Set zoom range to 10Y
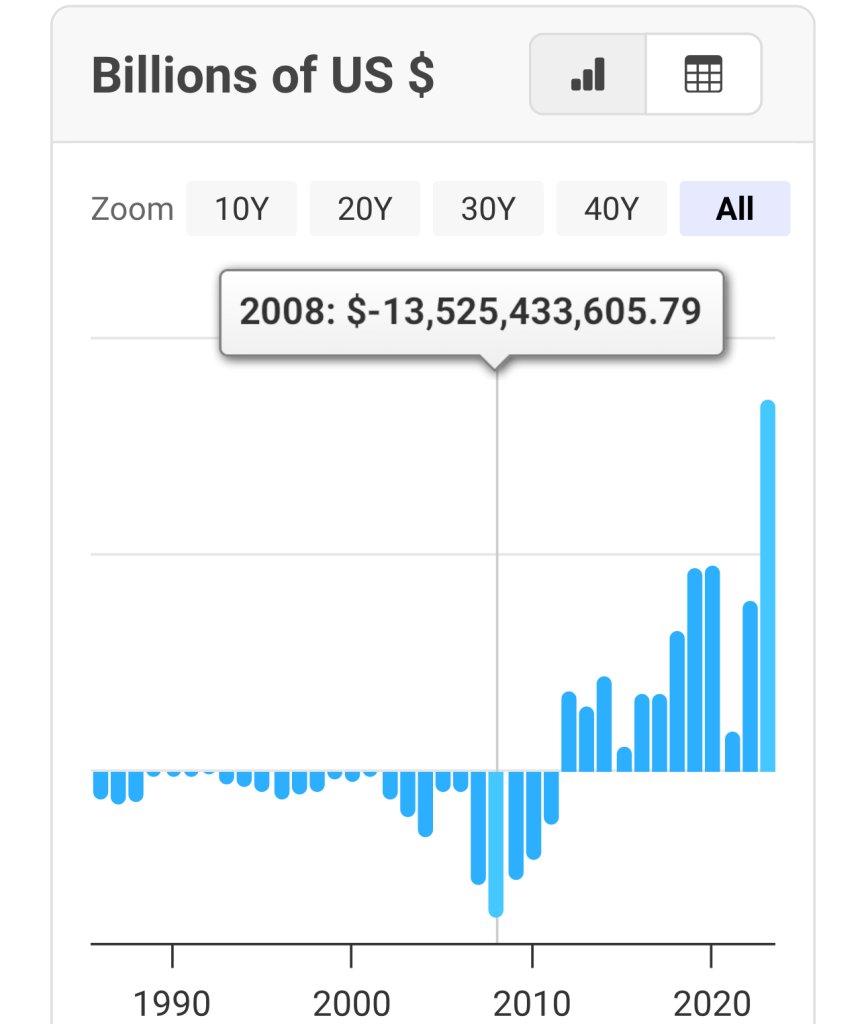The height and width of the screenshot is (1024, 866). (241, 209)
